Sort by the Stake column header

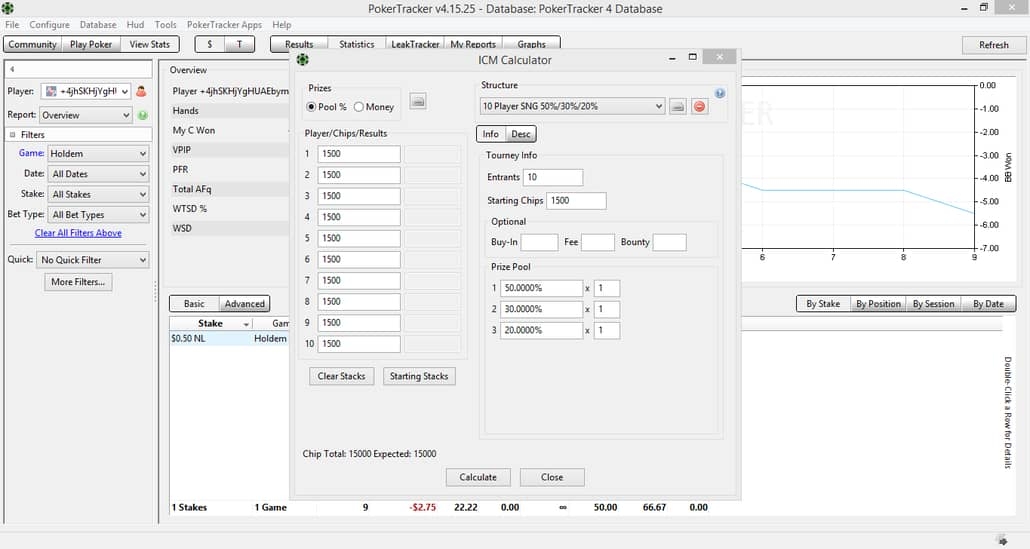tap(211, 324)
